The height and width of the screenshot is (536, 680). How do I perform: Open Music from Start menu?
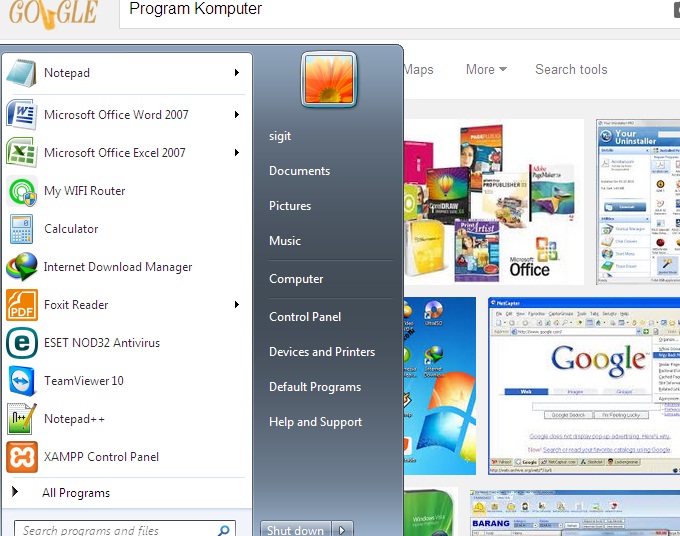(x=285, y=241)
